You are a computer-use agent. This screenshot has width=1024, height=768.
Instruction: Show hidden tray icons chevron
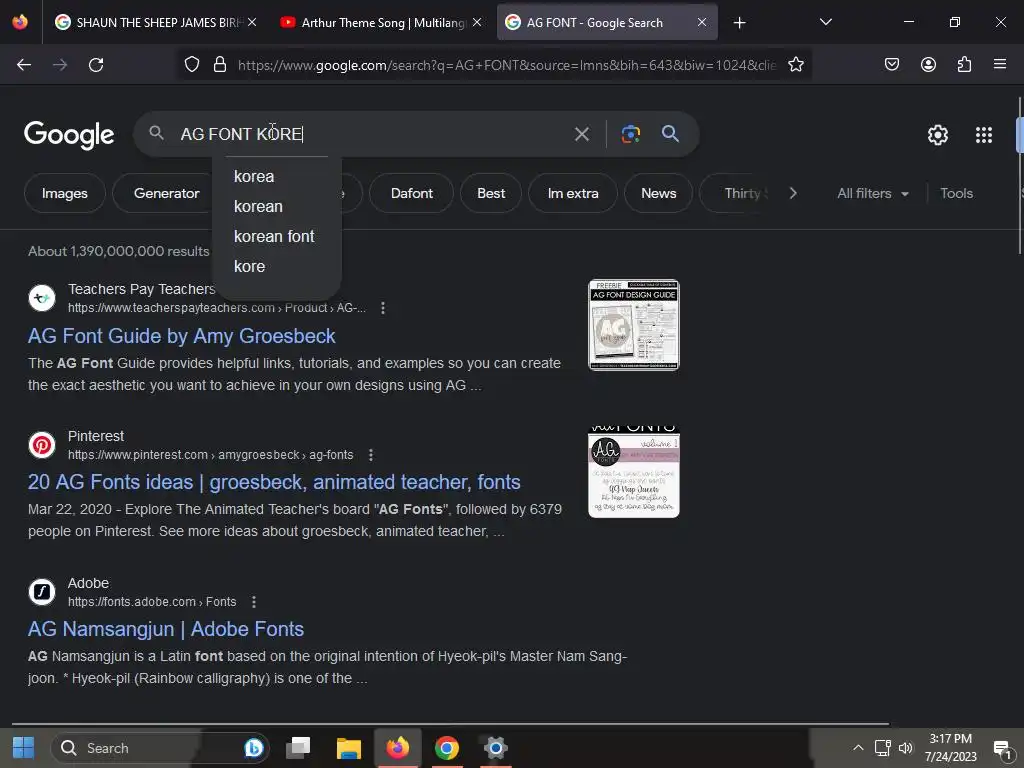[x=858, y=748]
